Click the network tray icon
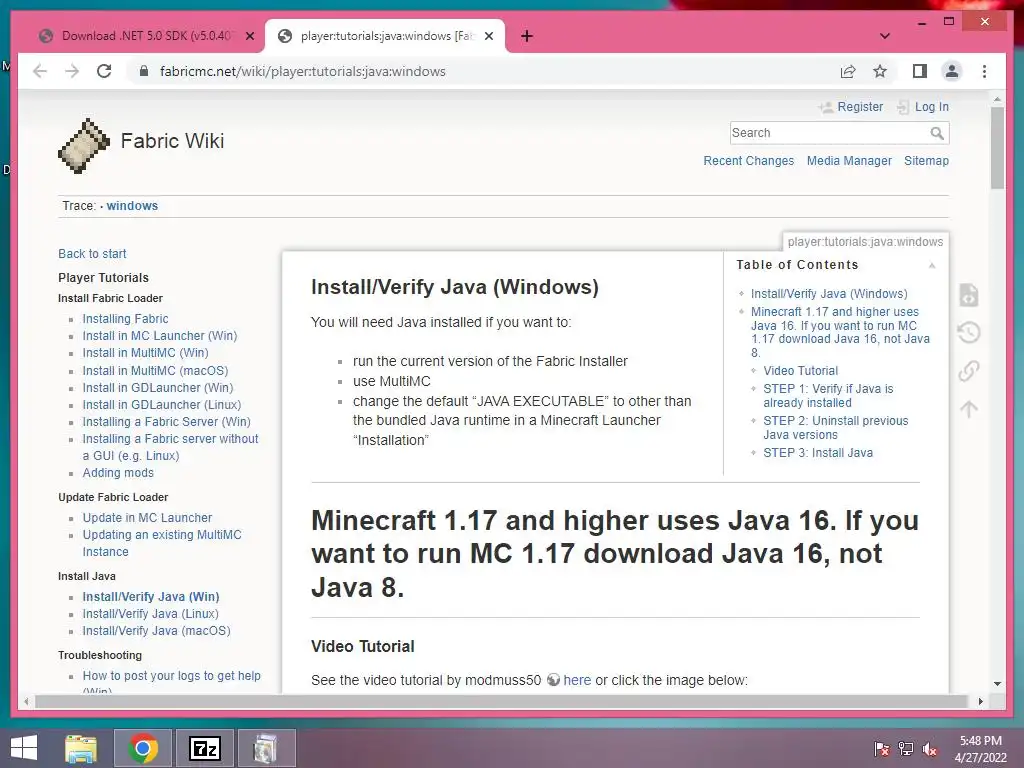Viewport: 1024px width, 768px height. click(906, 748)
